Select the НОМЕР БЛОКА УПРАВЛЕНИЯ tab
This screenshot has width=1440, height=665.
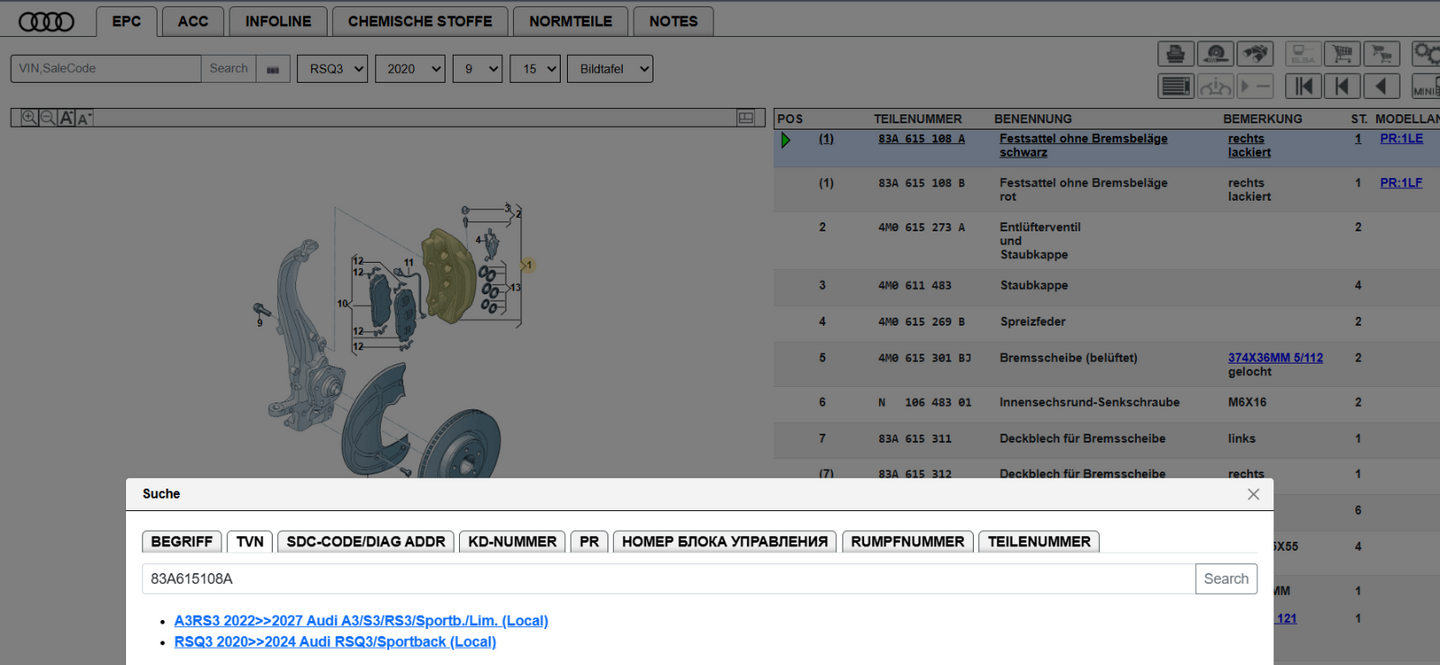(x=725, y=541)
